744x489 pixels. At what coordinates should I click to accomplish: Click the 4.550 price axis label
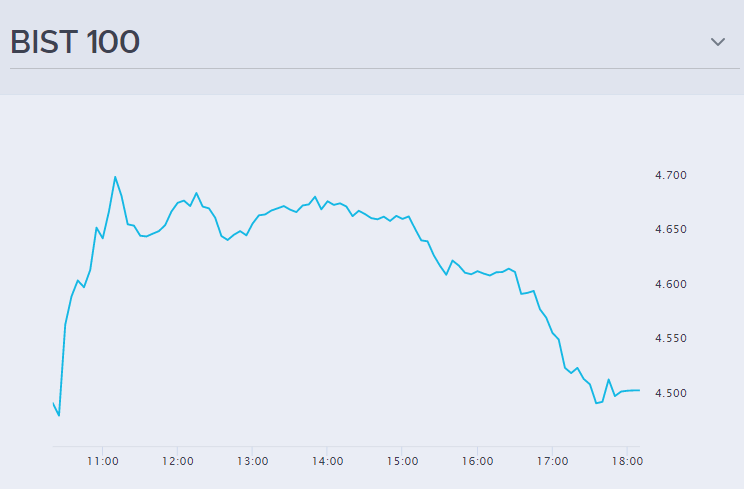click(671, 339)
